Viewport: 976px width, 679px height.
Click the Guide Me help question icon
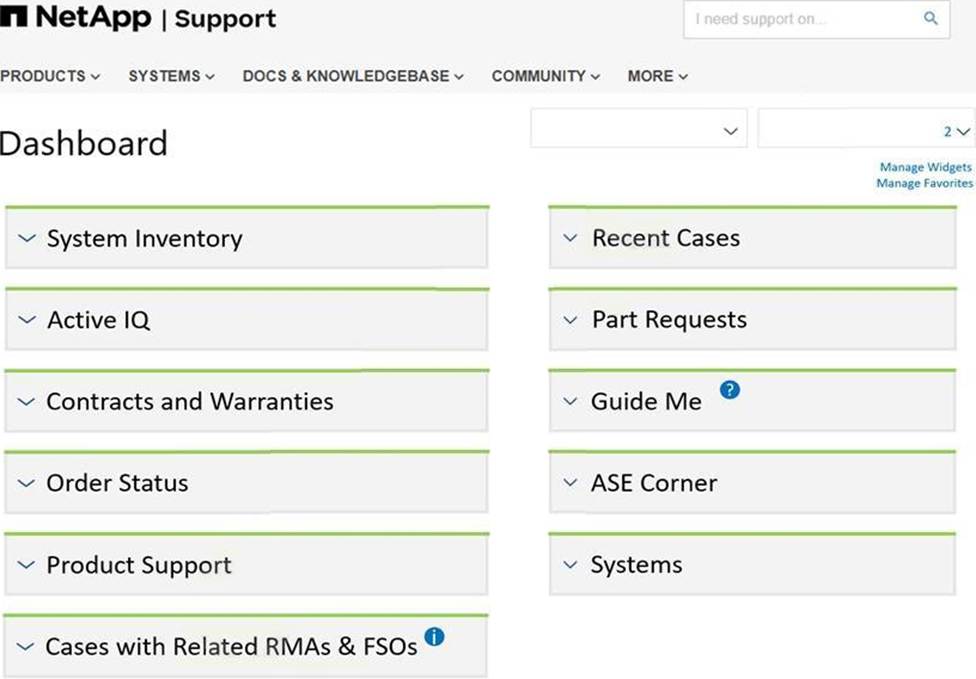click(730, 391)
